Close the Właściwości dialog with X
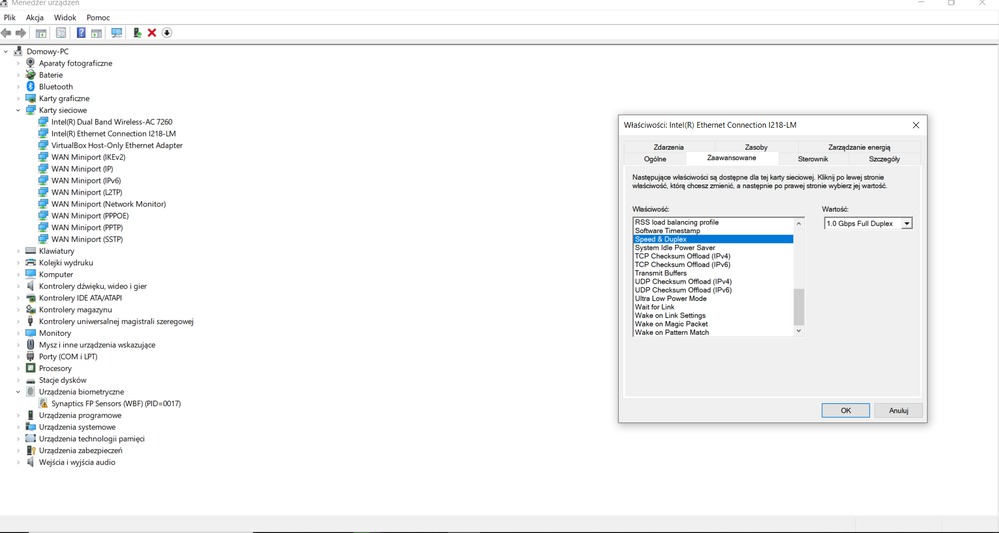The image size is (999, 533). [x=916, y=125]
